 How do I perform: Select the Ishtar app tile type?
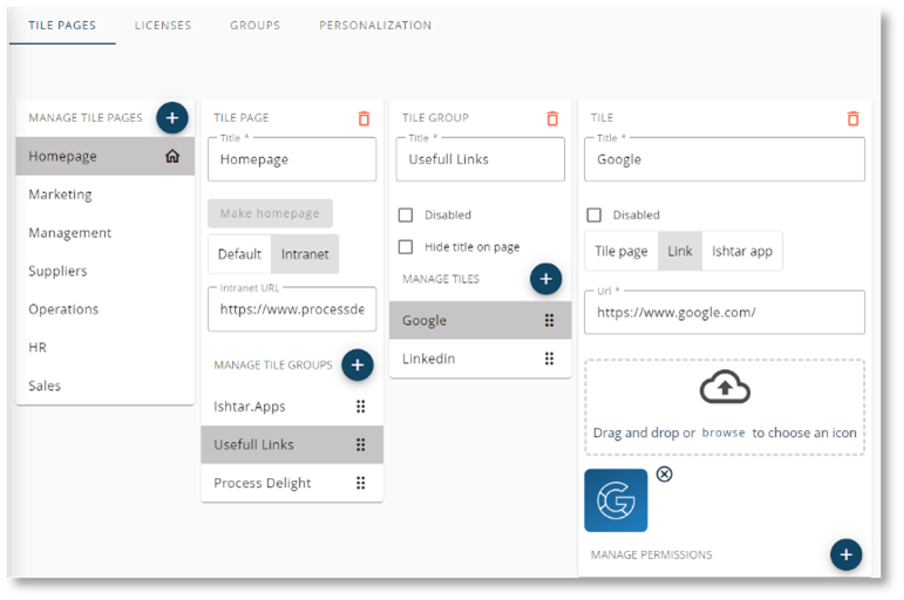coord(742,251)
